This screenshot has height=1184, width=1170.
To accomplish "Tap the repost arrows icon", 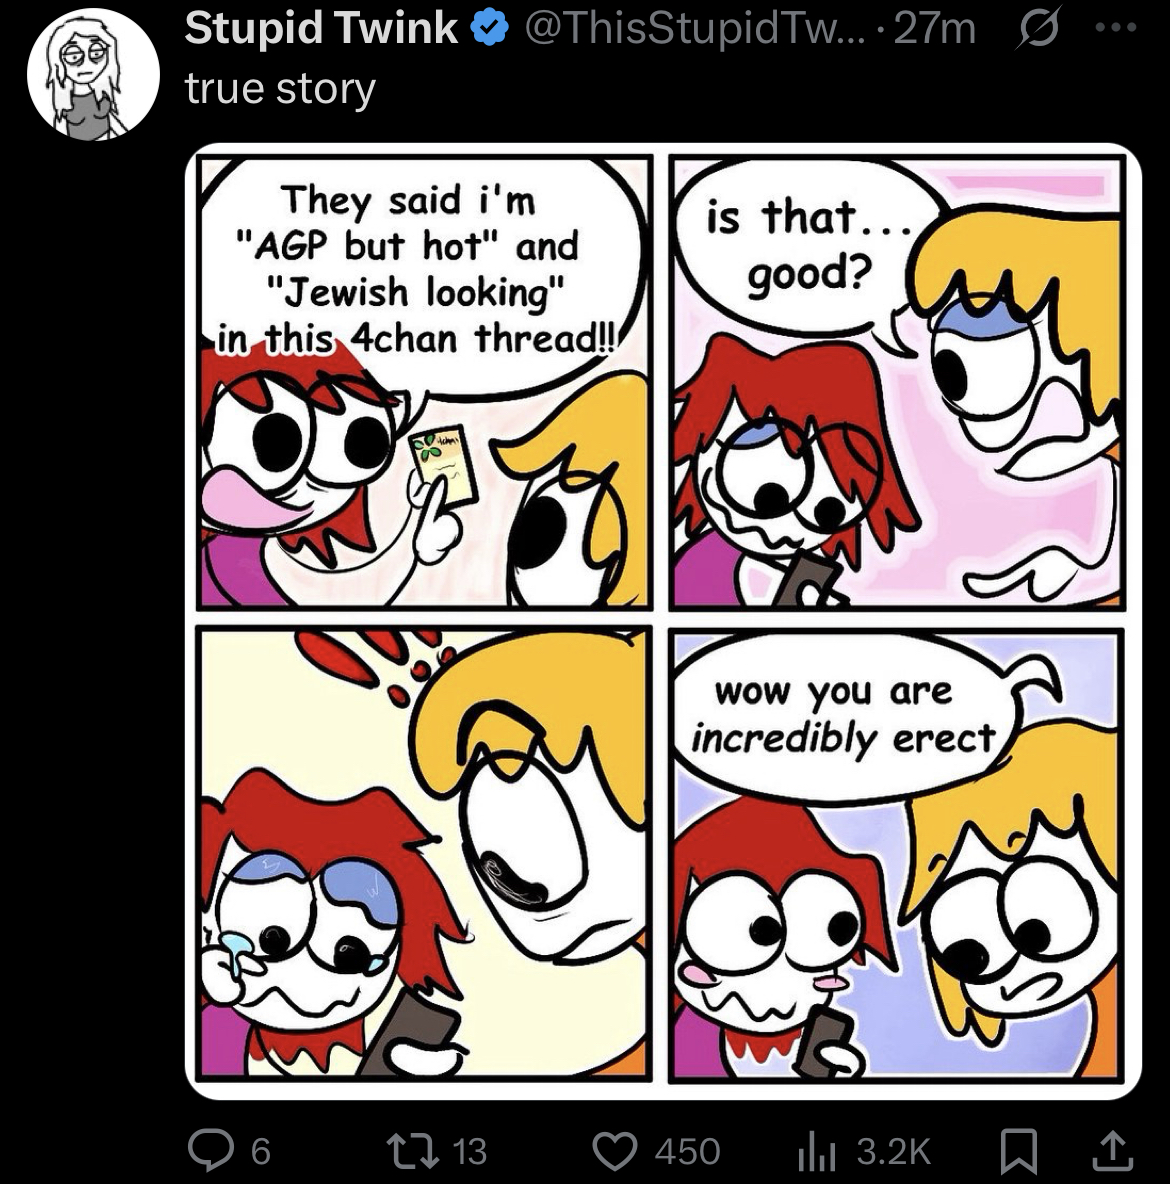I will pyautogui.click(x=412, y=1151).
